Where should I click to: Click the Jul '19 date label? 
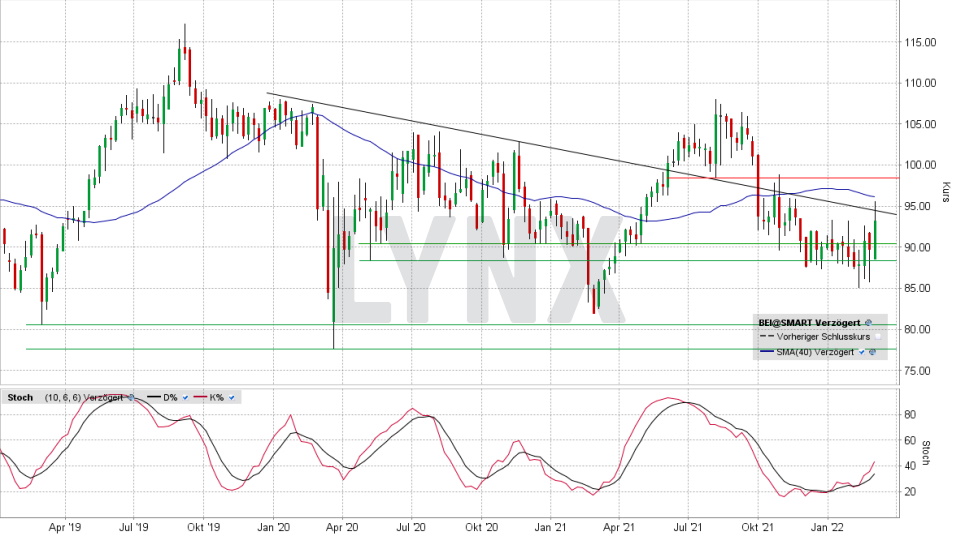tap(133, 527)
